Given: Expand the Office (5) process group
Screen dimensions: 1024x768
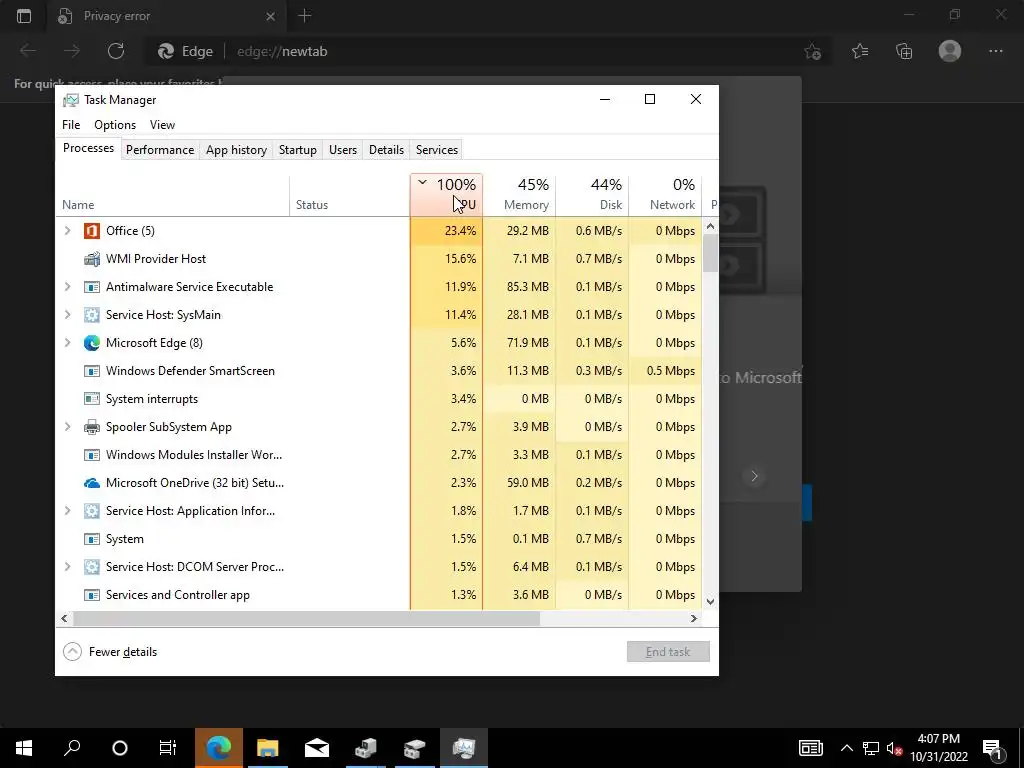Looking at the screenshot, I should [67, 231].
